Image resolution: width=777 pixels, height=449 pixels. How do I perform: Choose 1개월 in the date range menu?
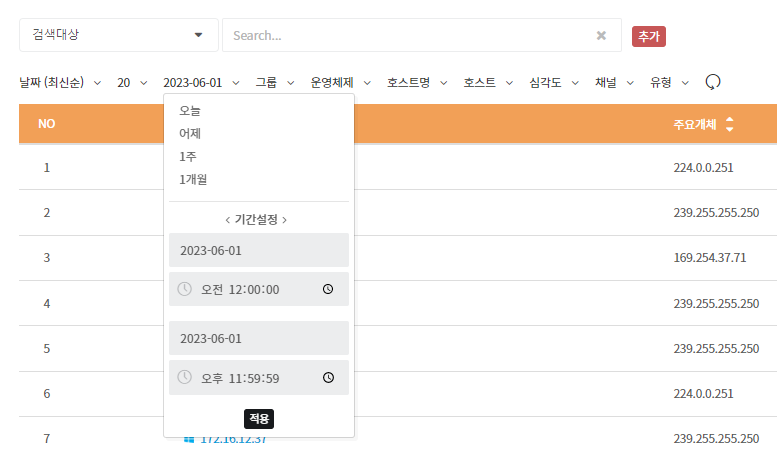[193, 179]
